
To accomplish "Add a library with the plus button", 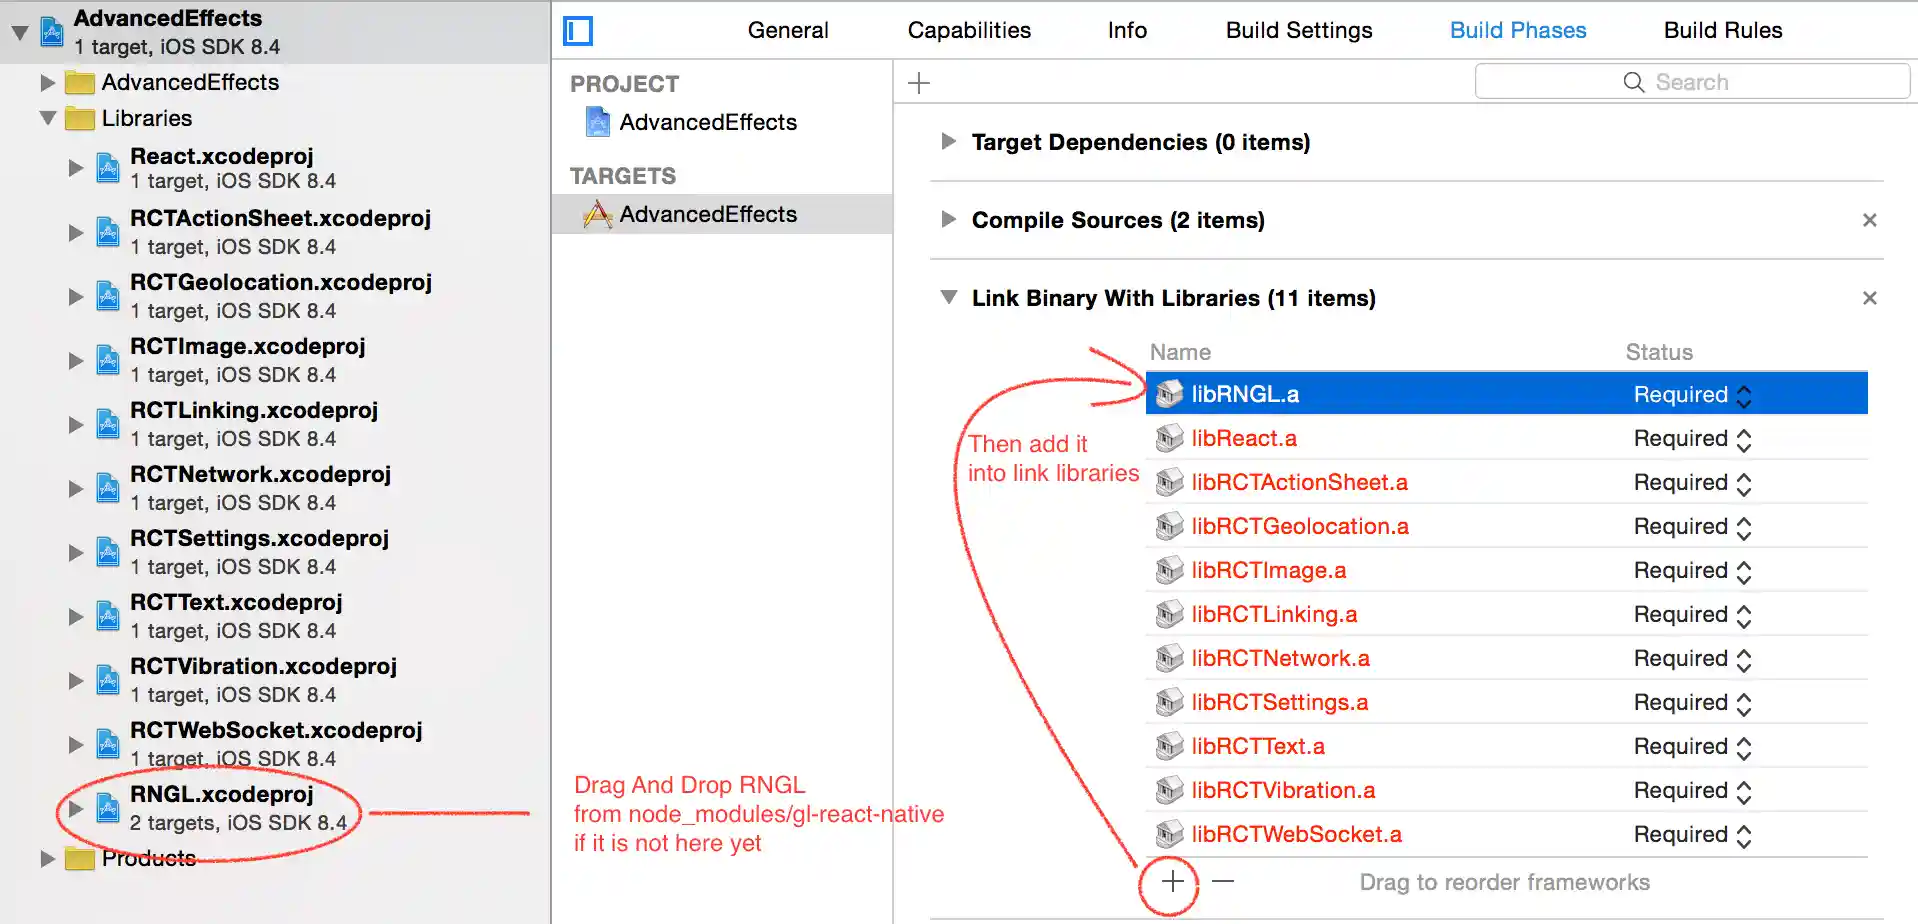I will click(1173, 882).
